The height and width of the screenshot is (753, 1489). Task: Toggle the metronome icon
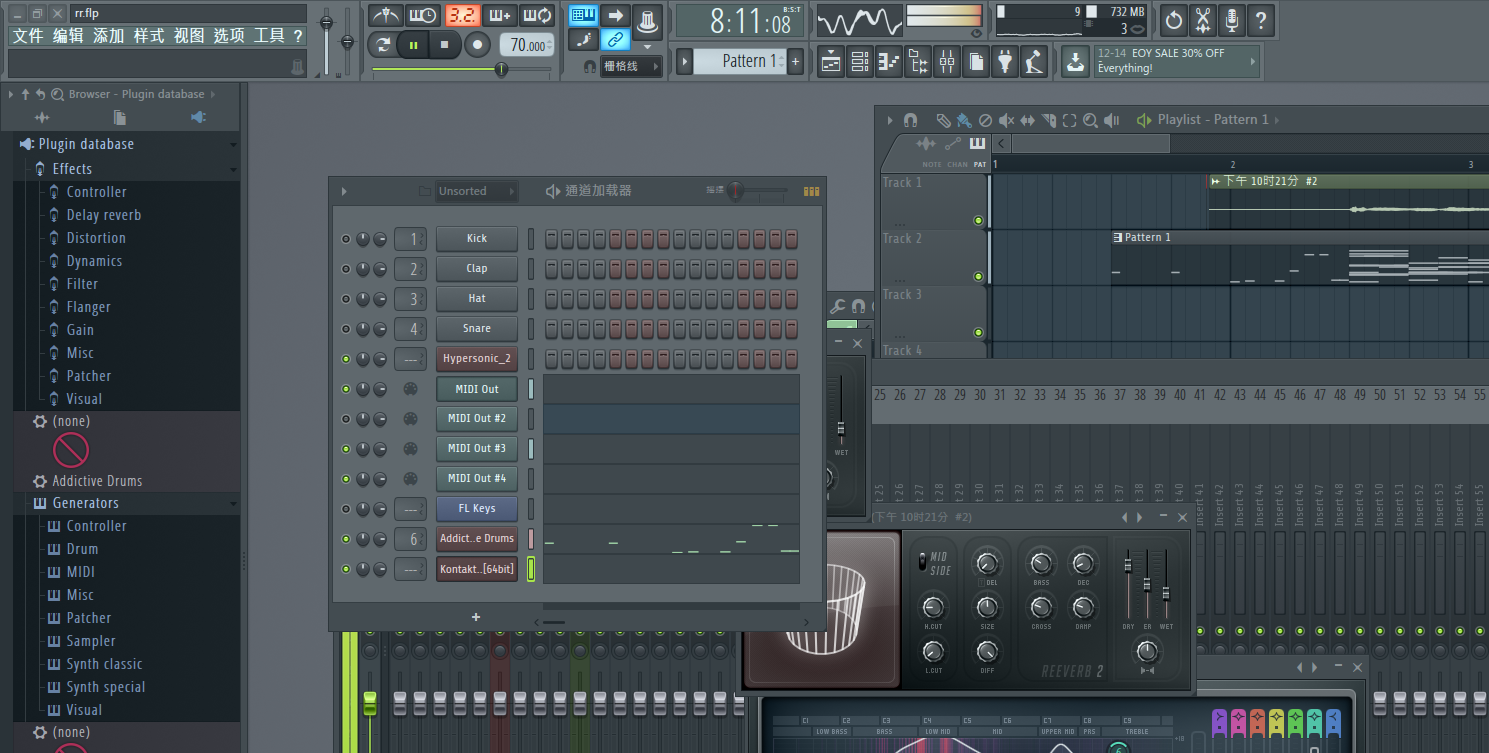point(385,15)
